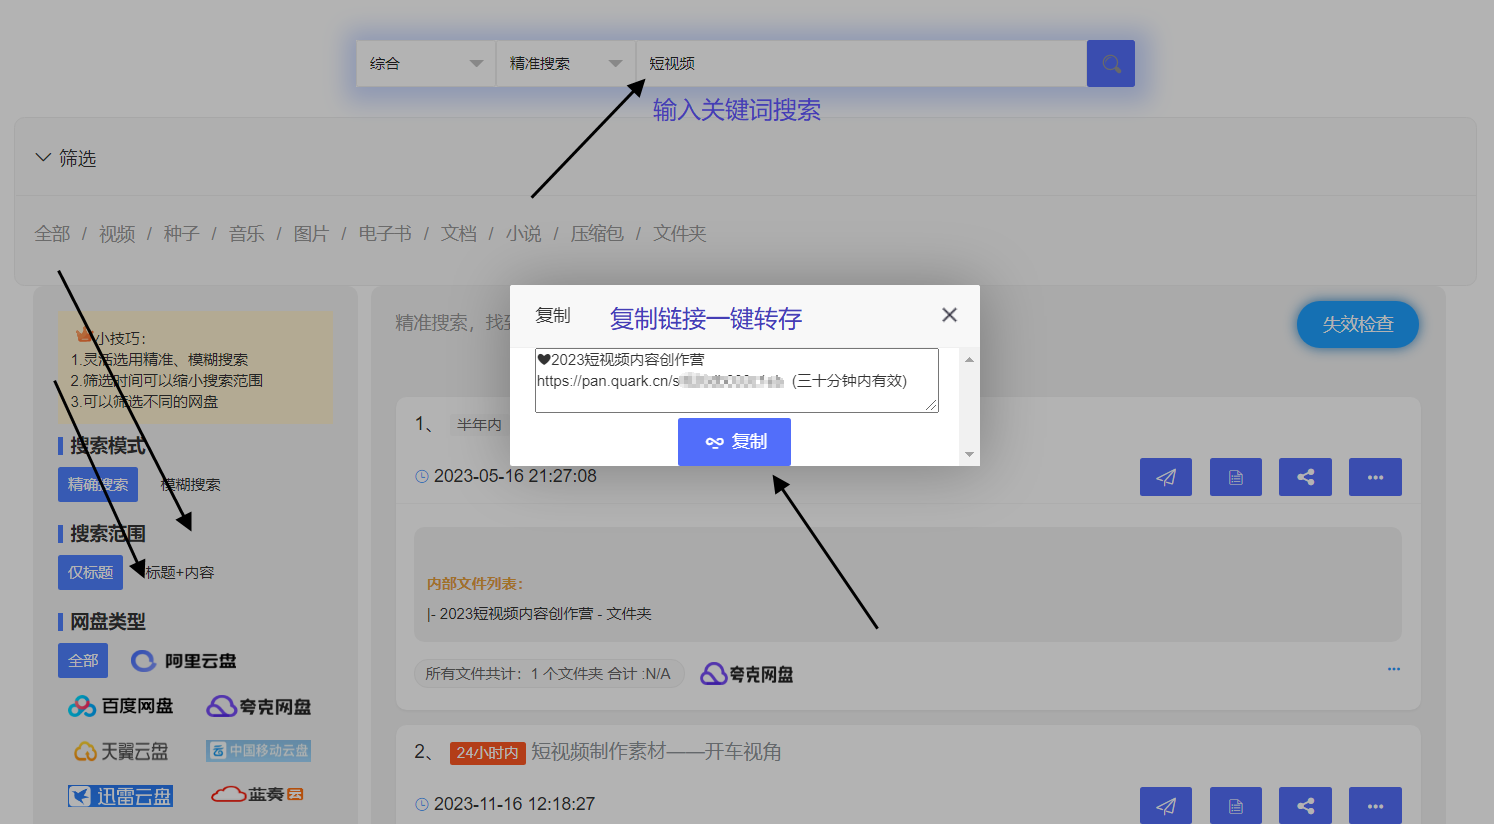Switch search range to 标题+内容
Viewport: 1494px width, 824px height.
pos(180,573)
